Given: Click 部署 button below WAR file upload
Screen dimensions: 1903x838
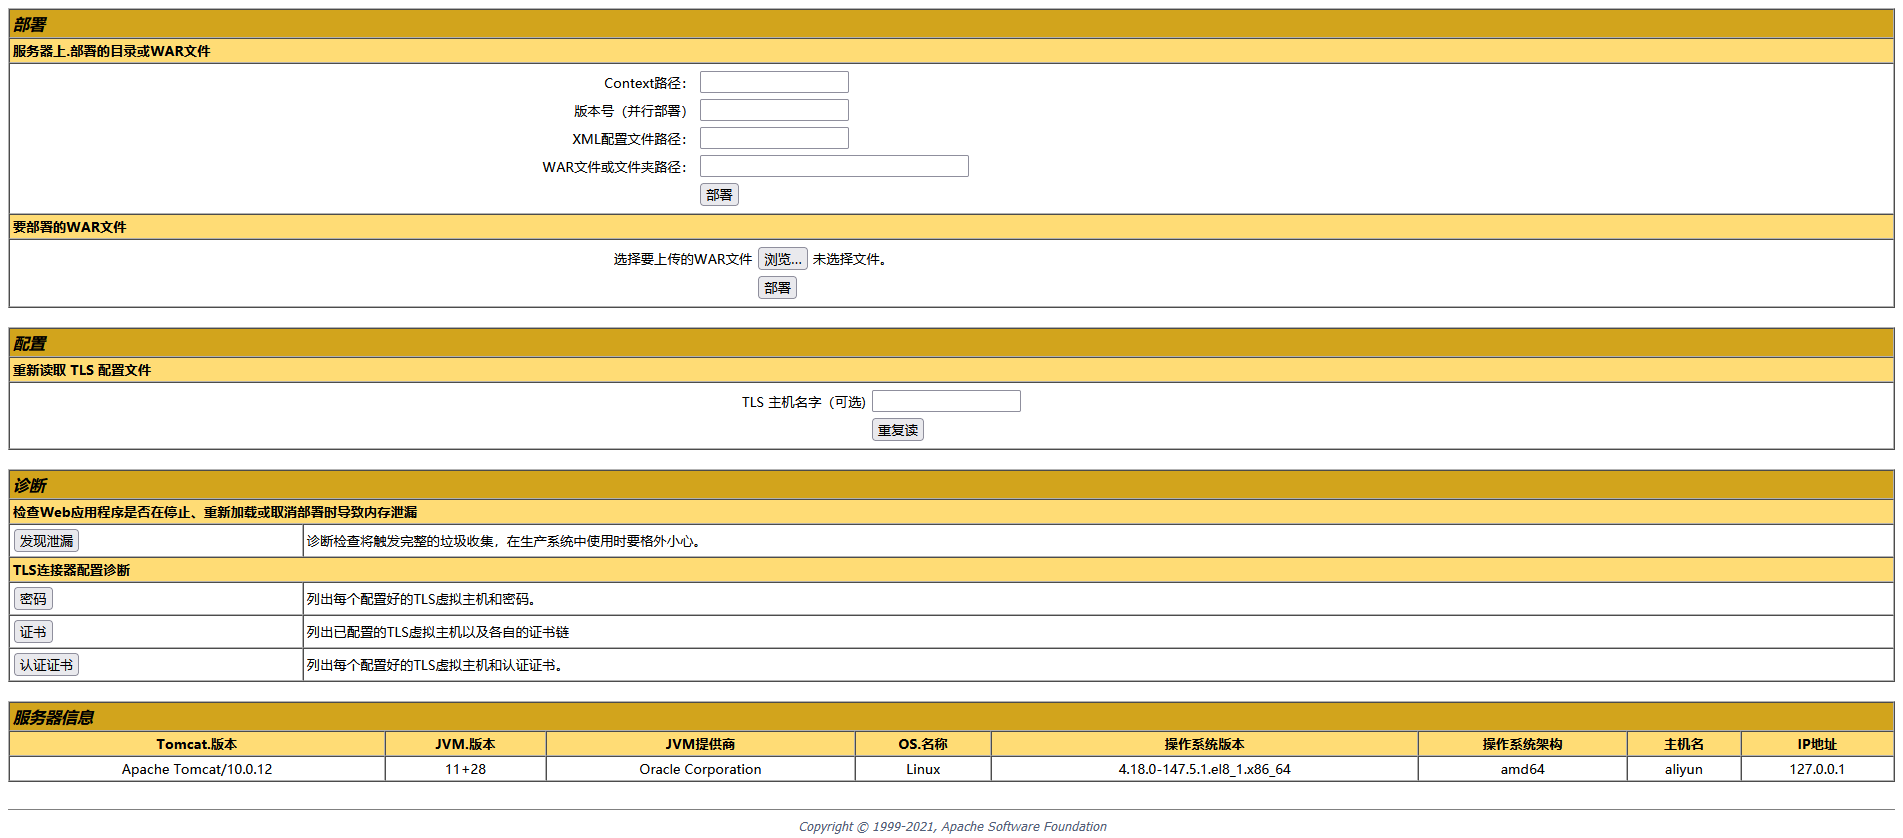Looking at the screenshot, I should click(x=777, y=288).
